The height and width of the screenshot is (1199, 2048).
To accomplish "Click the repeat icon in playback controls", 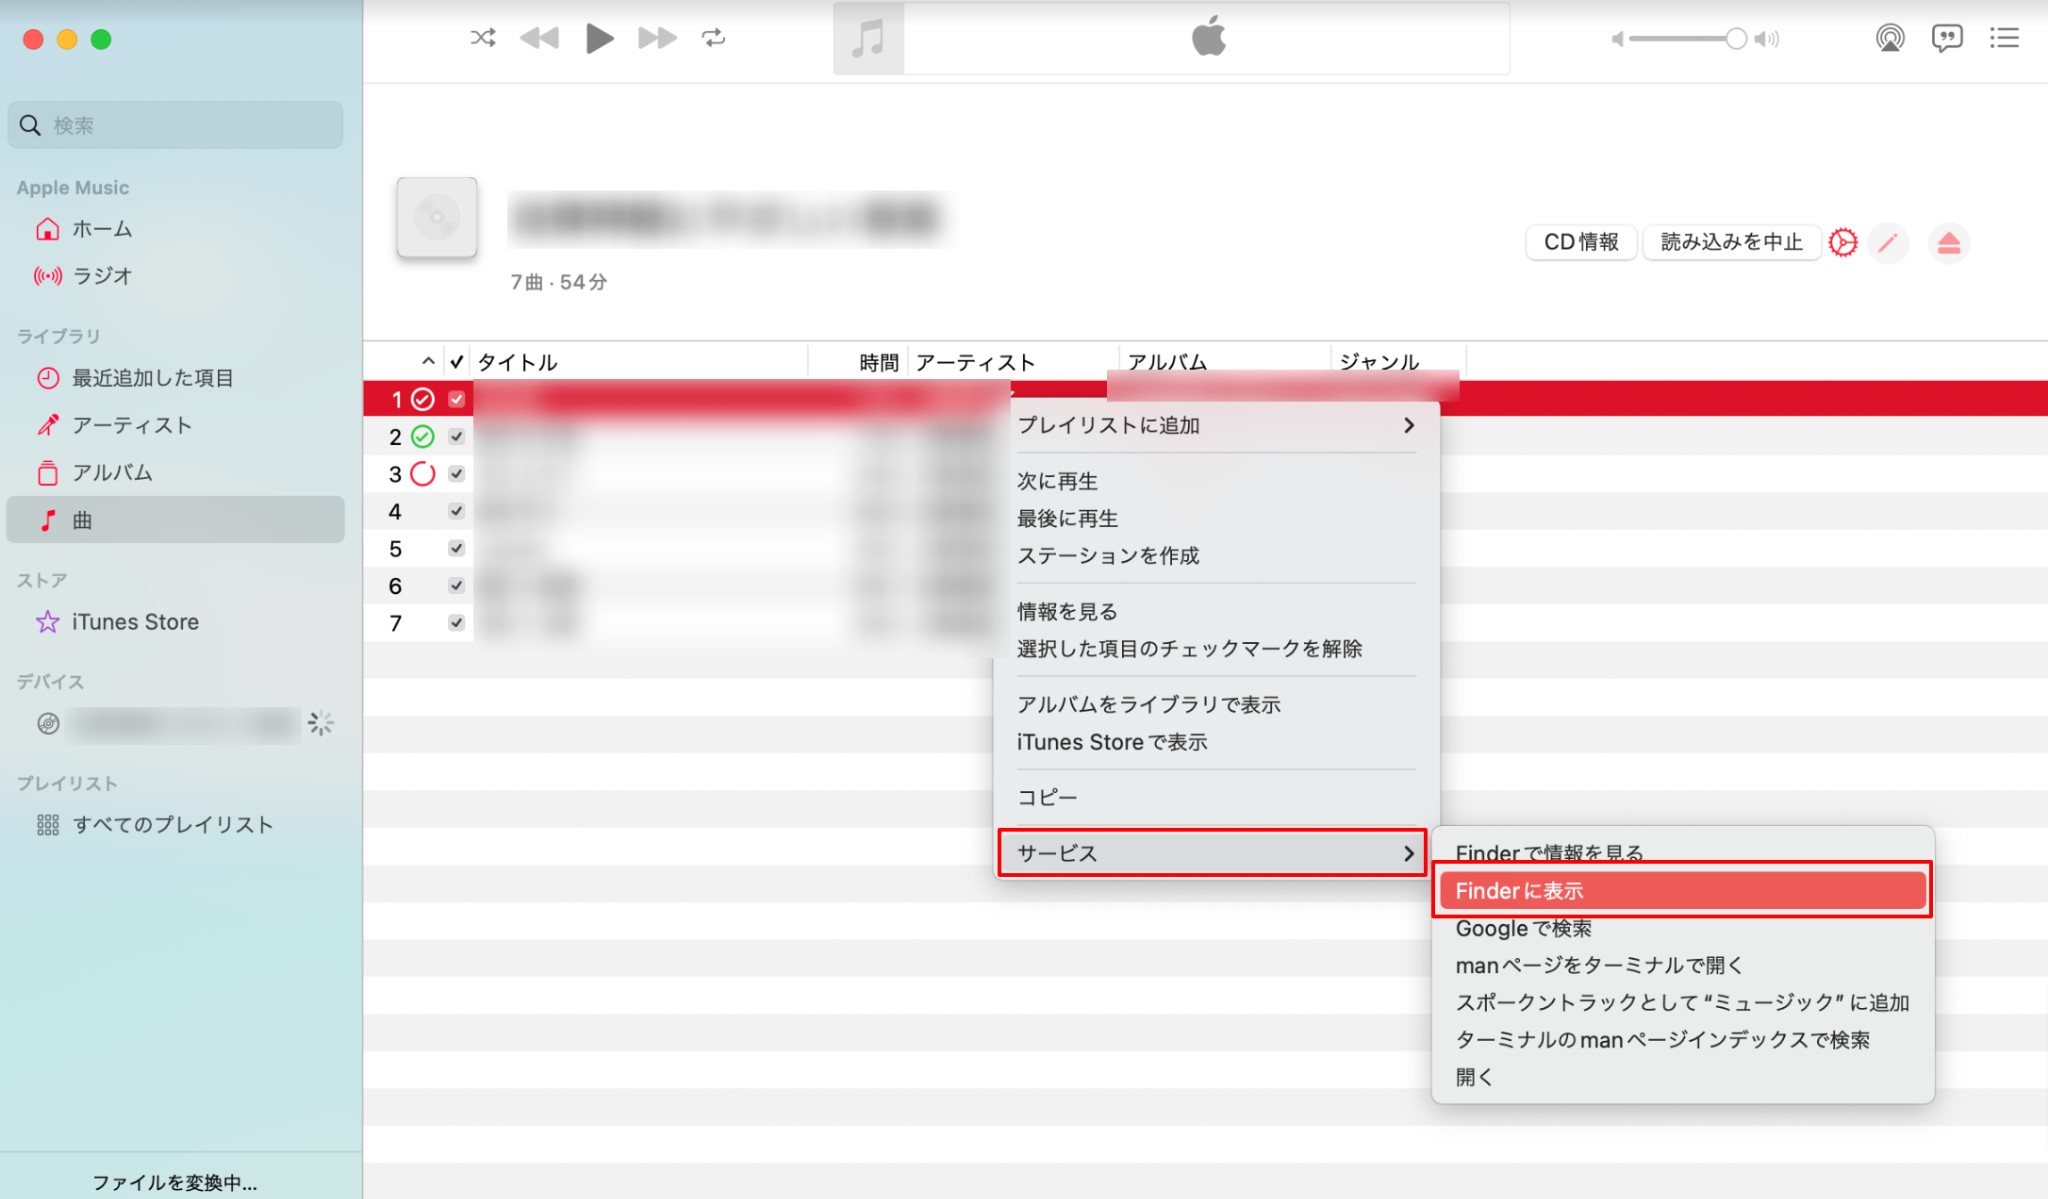I will point(713,38).
